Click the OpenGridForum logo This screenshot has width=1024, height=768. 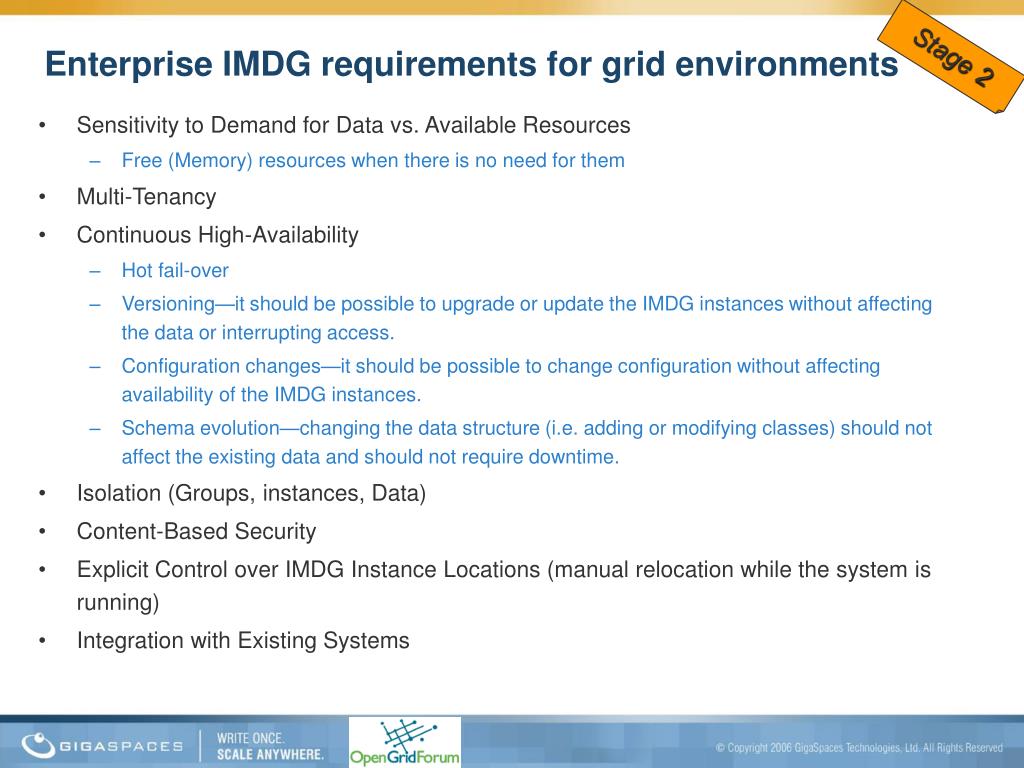(405, 742)
